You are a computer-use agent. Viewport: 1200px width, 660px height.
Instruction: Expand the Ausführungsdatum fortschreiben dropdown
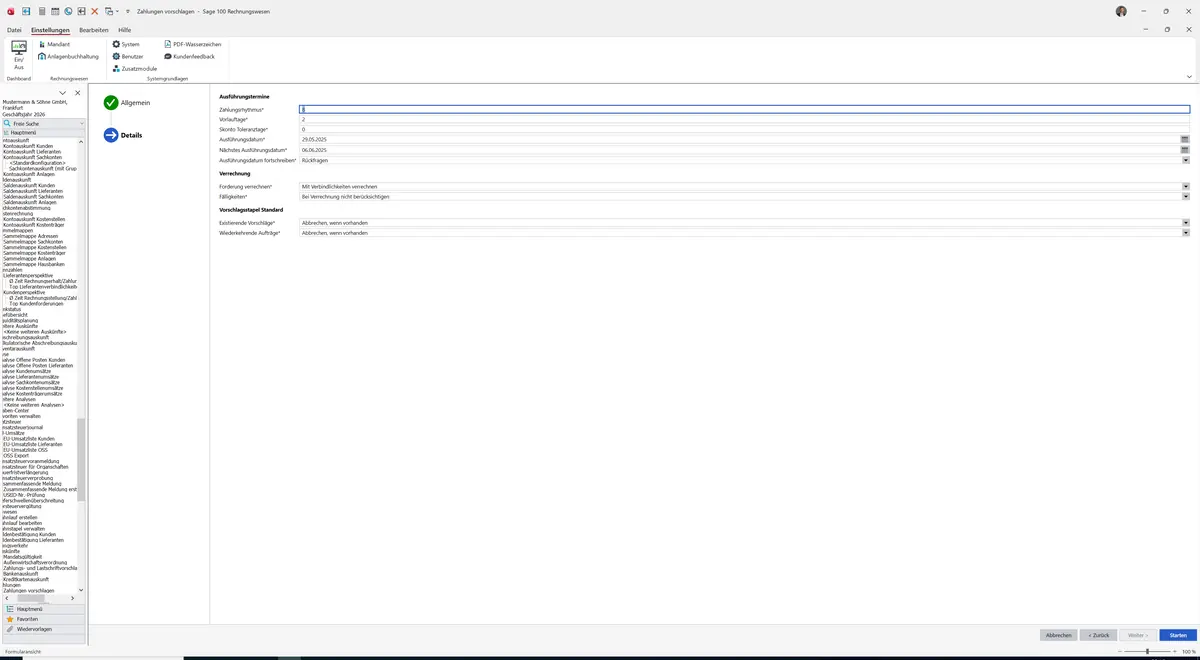click(1185, 160)
